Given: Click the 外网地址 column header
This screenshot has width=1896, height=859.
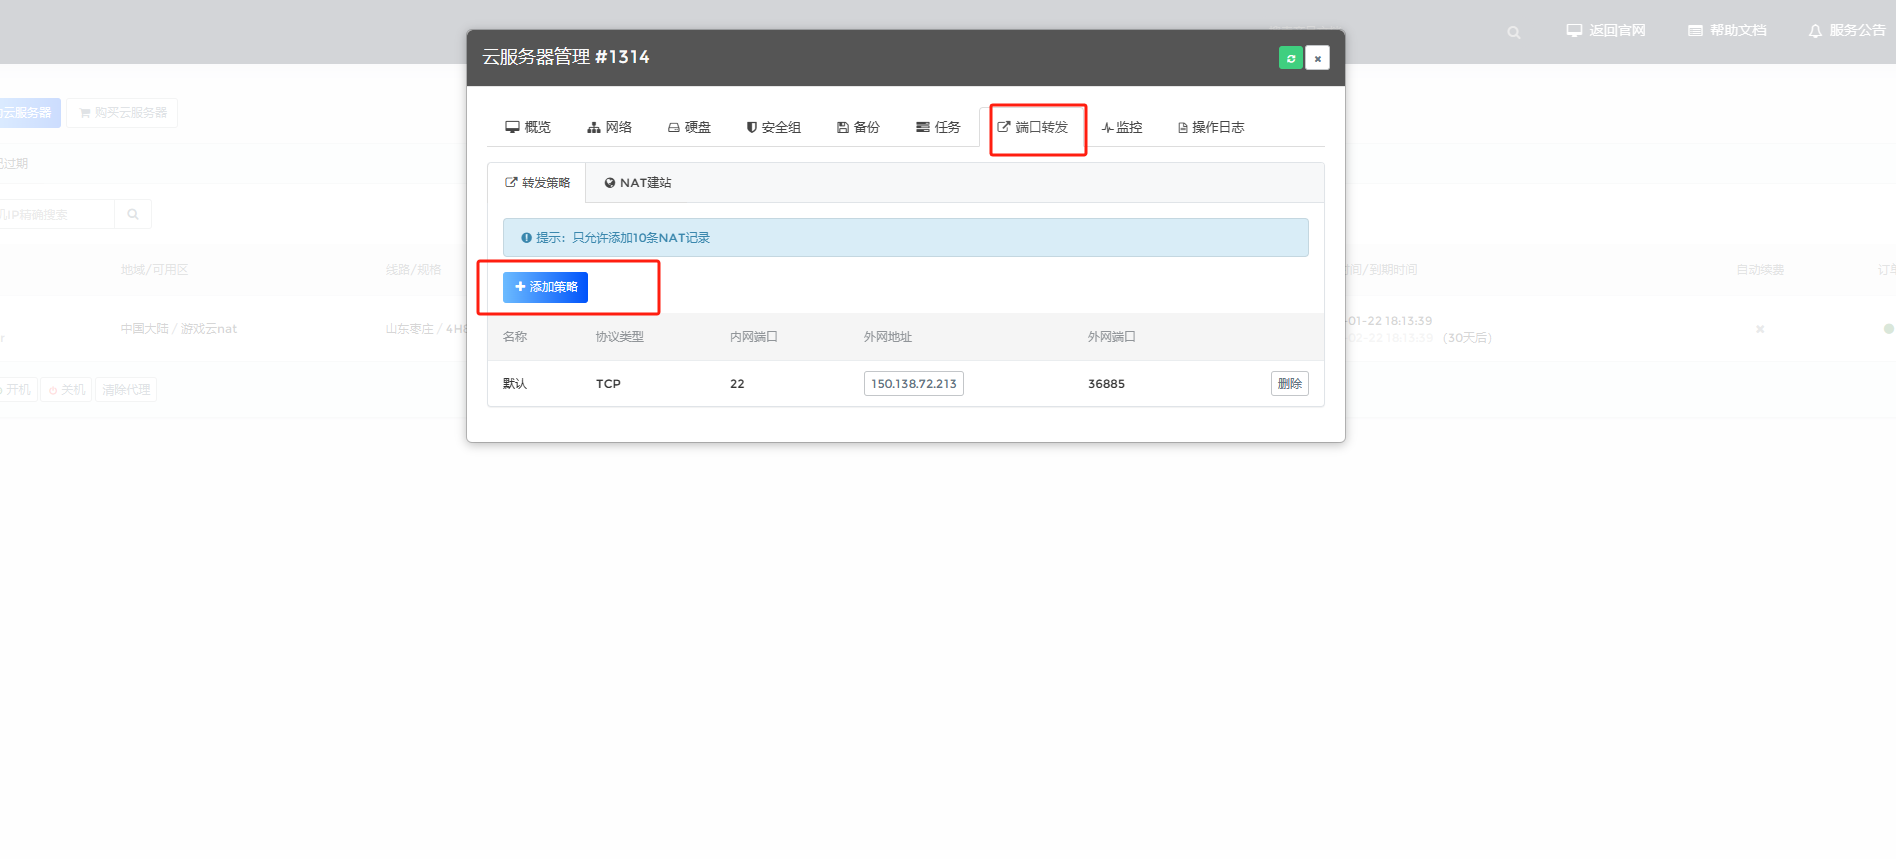Looking at the screenshot, I should tap(888, 337).
